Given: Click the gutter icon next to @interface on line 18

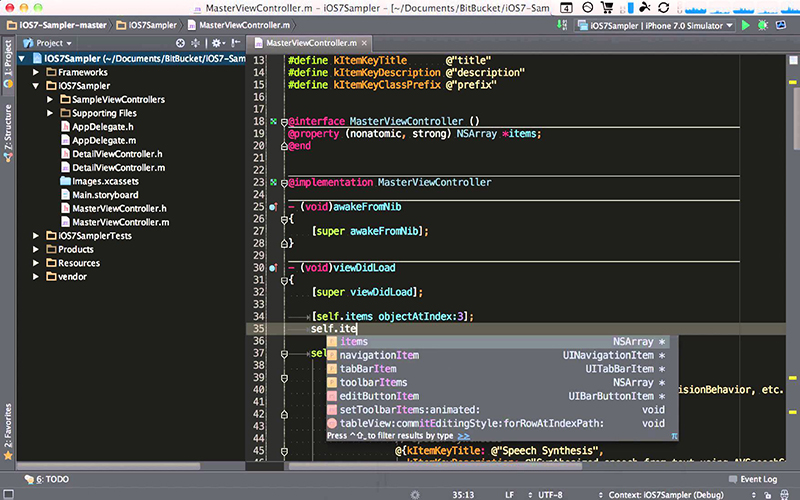Looking at the screenshot, I should pyautogui.click(x=273, y=121).
